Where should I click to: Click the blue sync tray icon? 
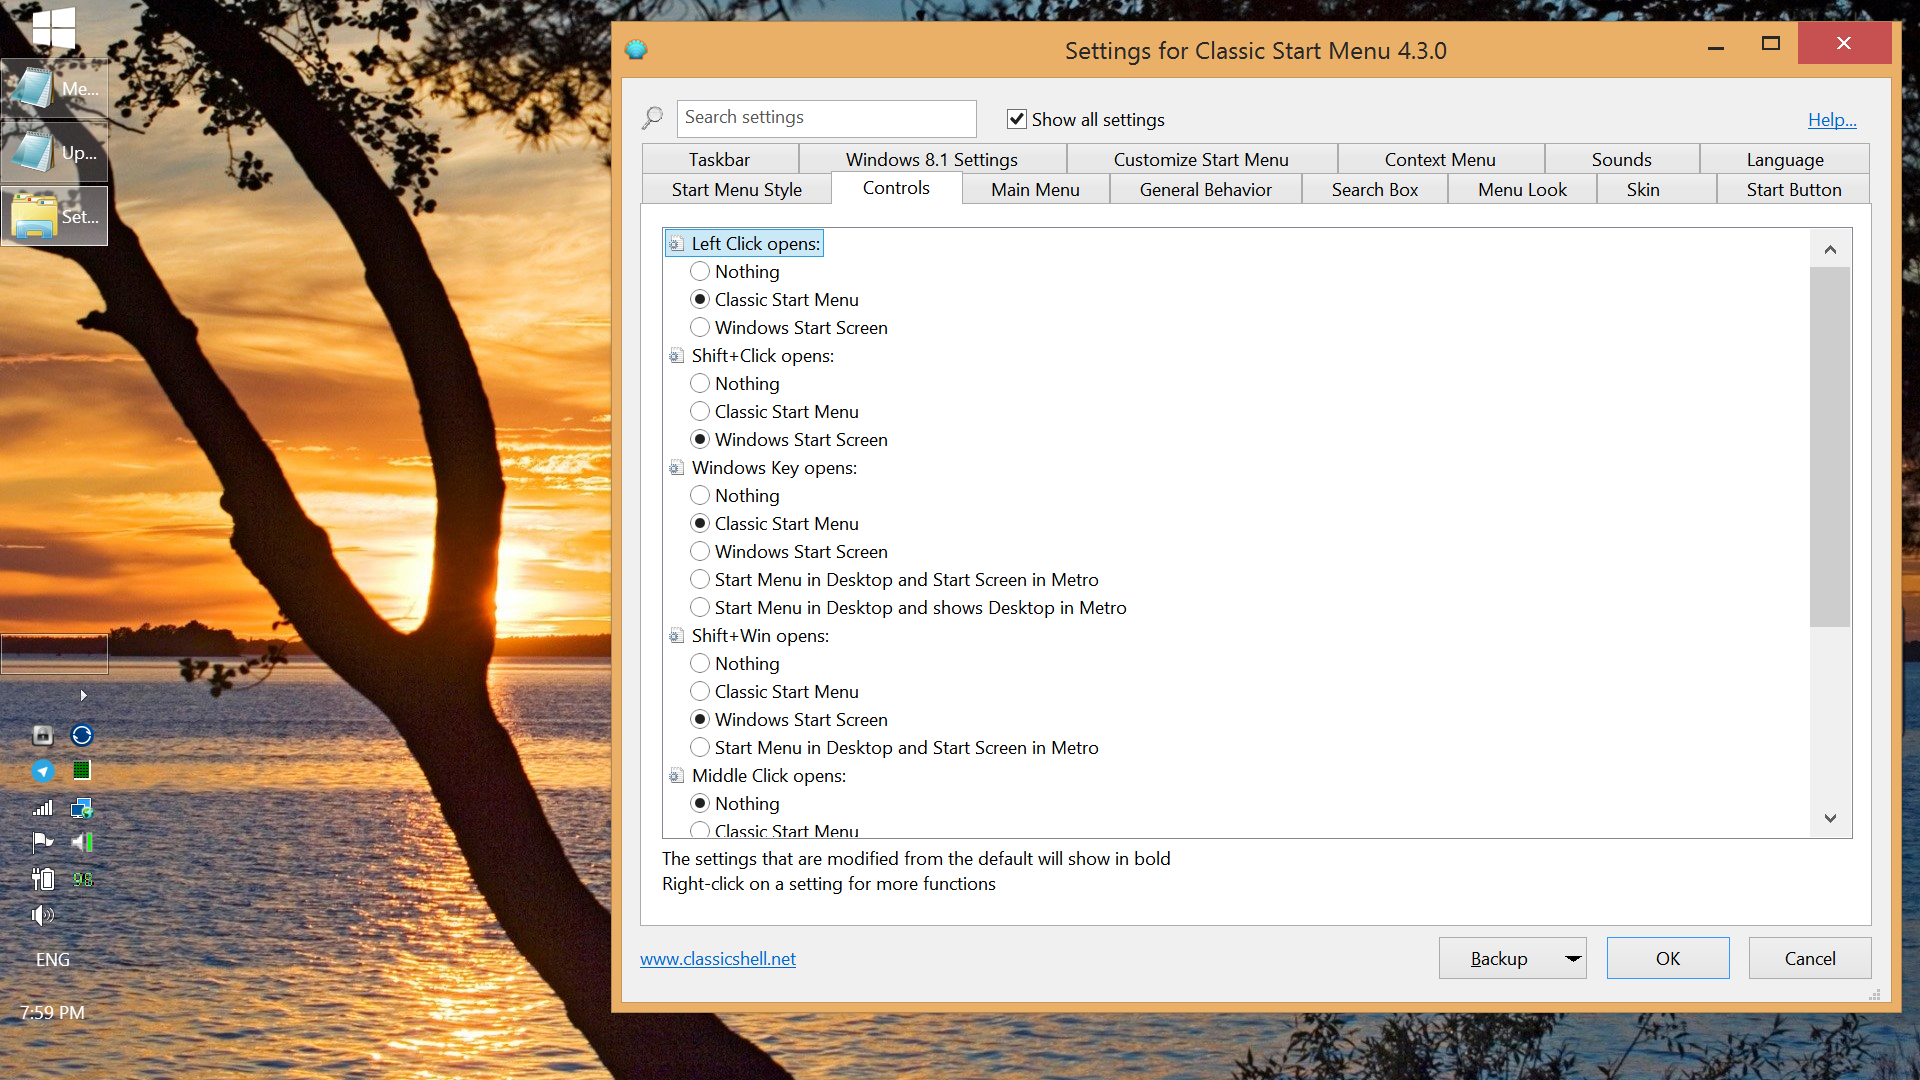[82, 735]
